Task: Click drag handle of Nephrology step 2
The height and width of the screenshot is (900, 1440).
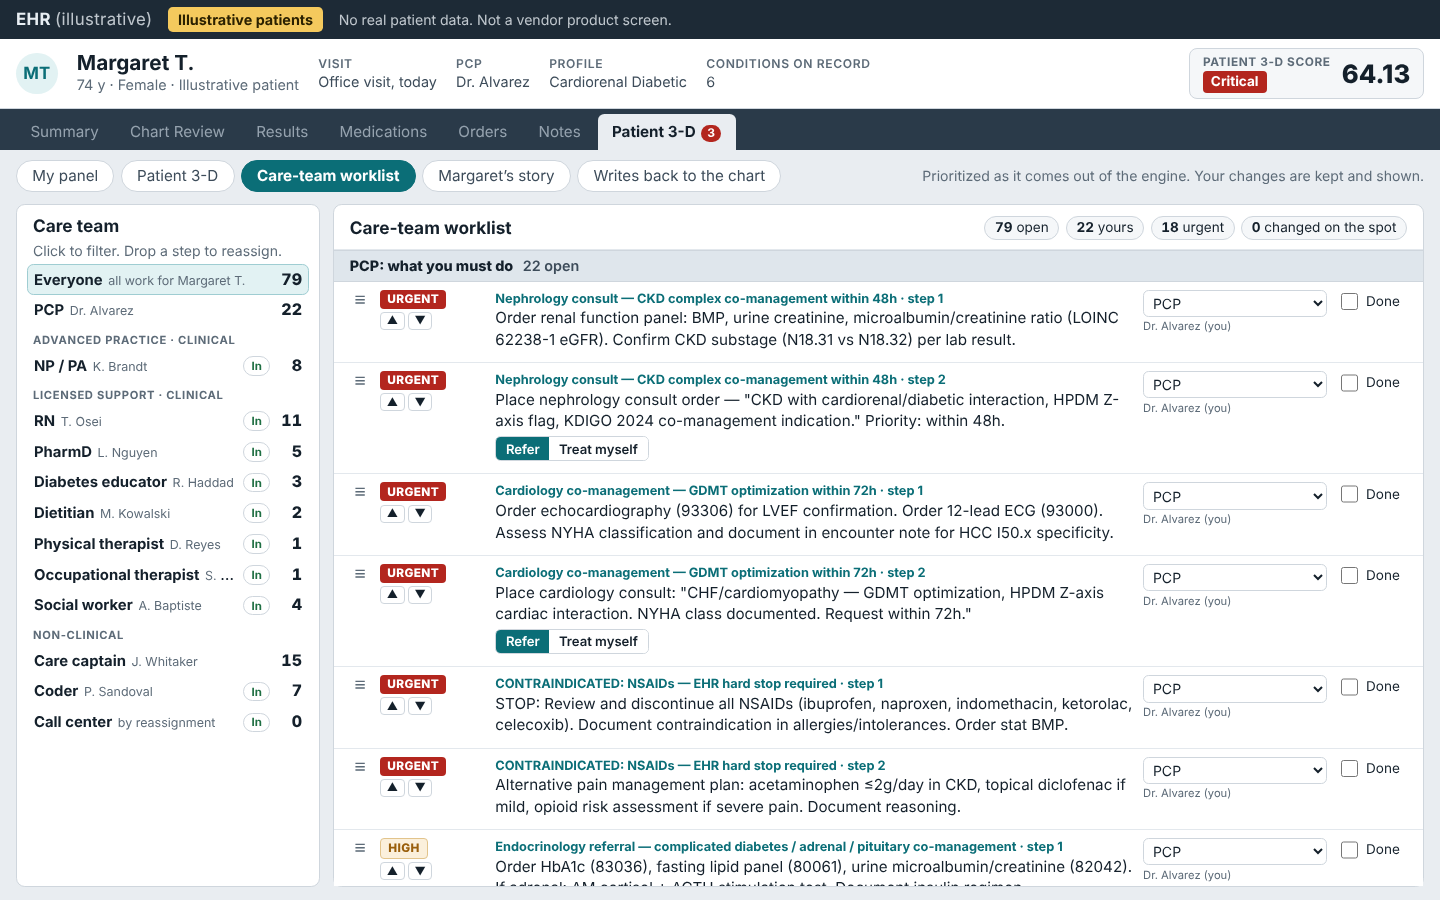Action: point(360,380)
